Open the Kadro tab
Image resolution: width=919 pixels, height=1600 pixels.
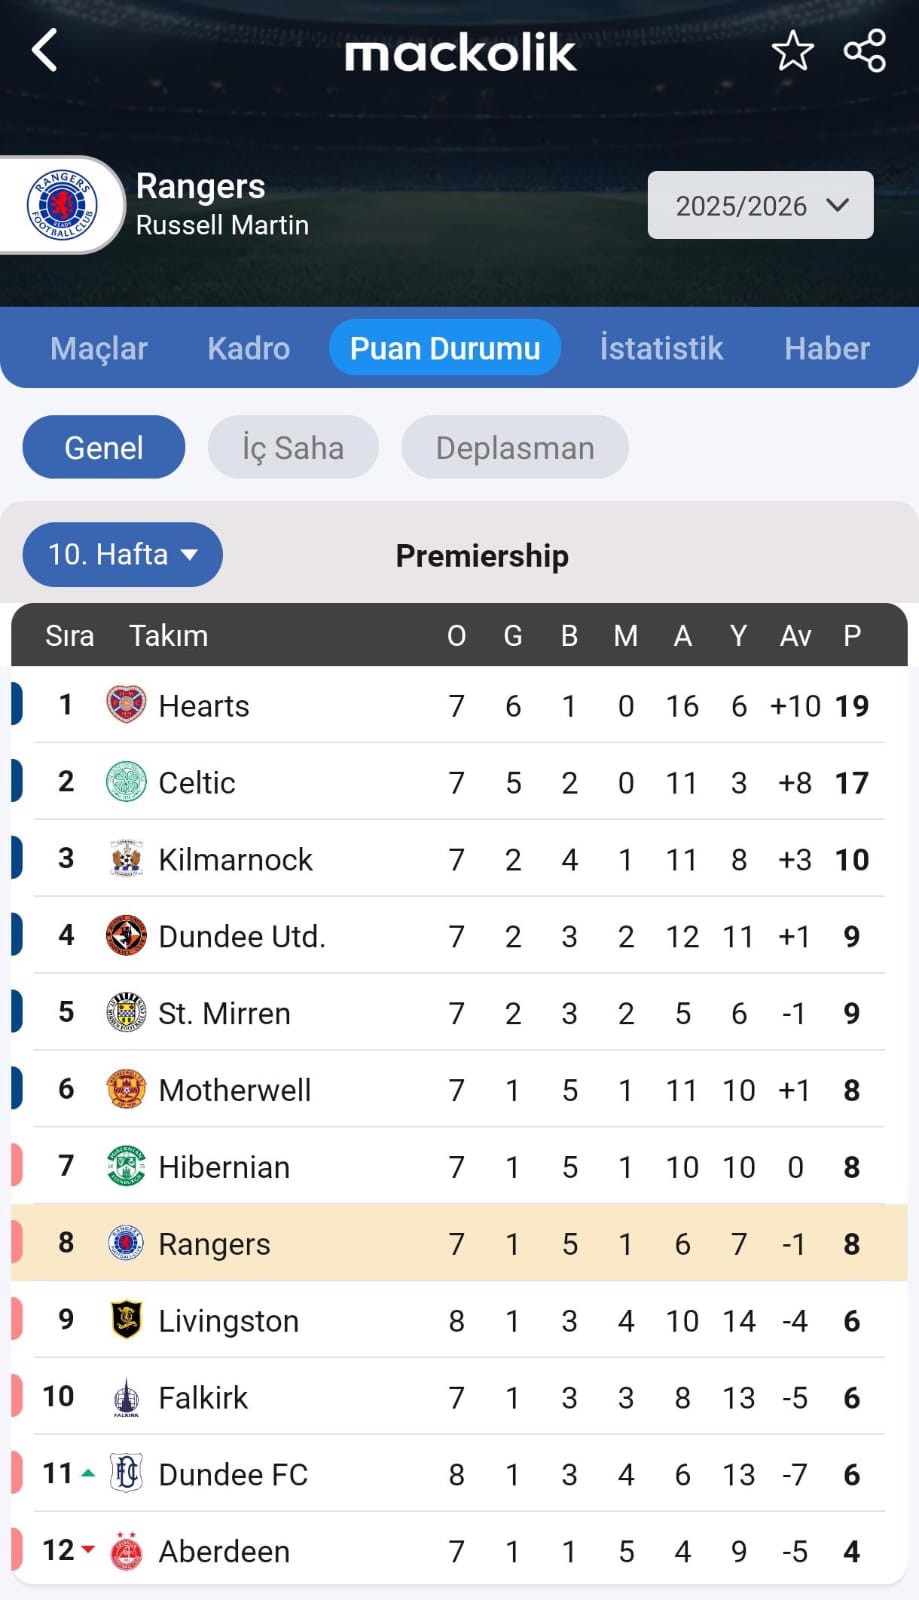click(249, 348)
